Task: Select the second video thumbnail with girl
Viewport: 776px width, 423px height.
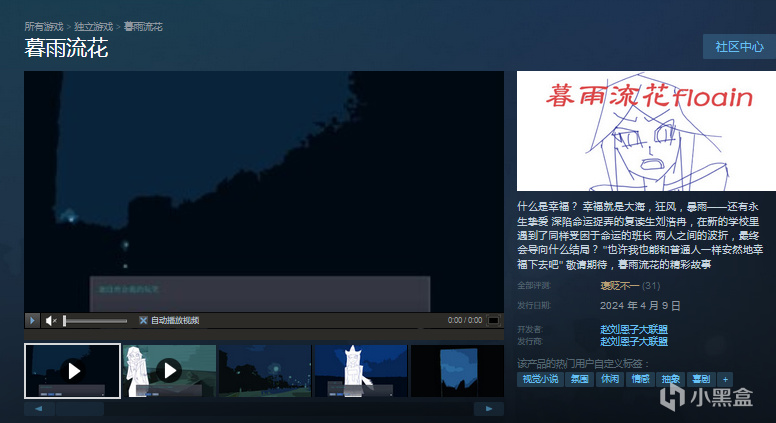Action: tap(169, 371)
